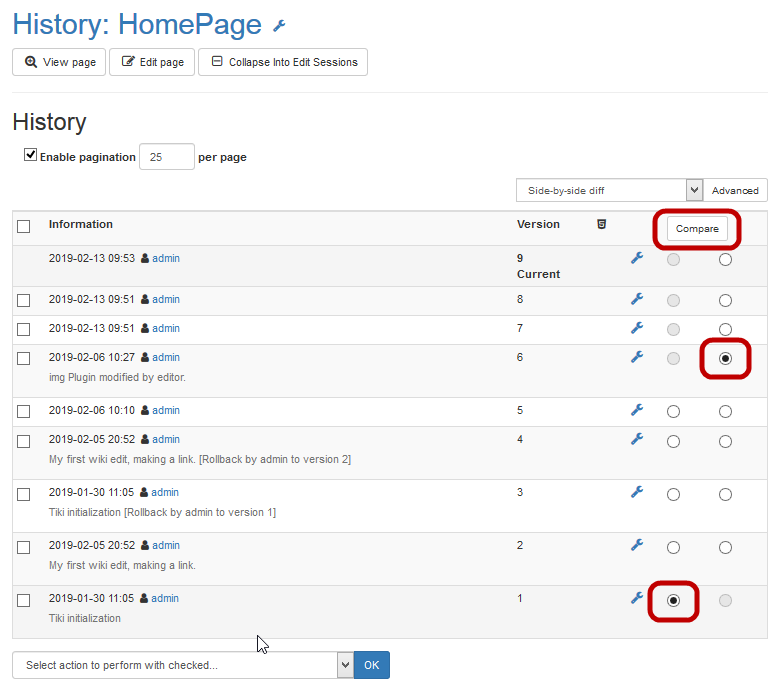The height and width of the screenshot is (681, 777).
Task: Open admin user link in version 5 row
Action: pyautogui.click(x=166, y=410)
